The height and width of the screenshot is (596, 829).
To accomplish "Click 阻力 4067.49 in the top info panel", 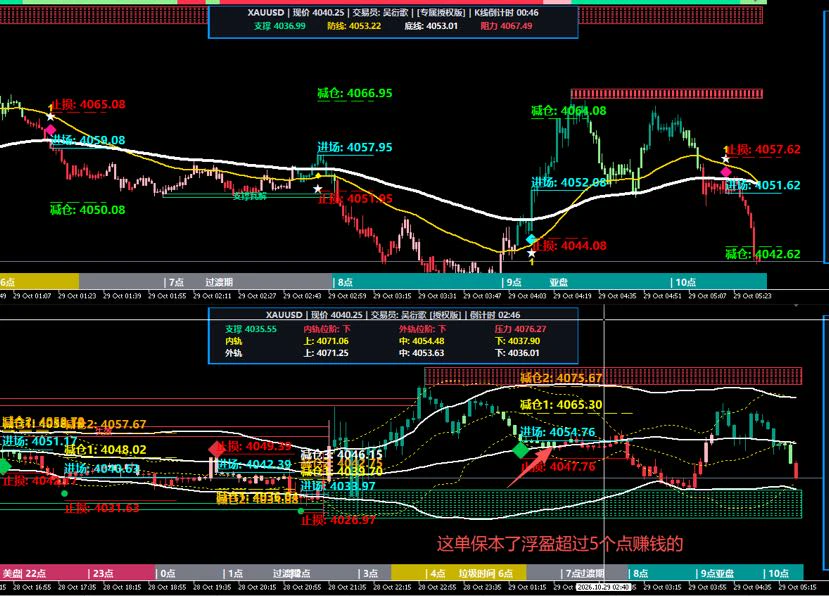I will point(506,26).
